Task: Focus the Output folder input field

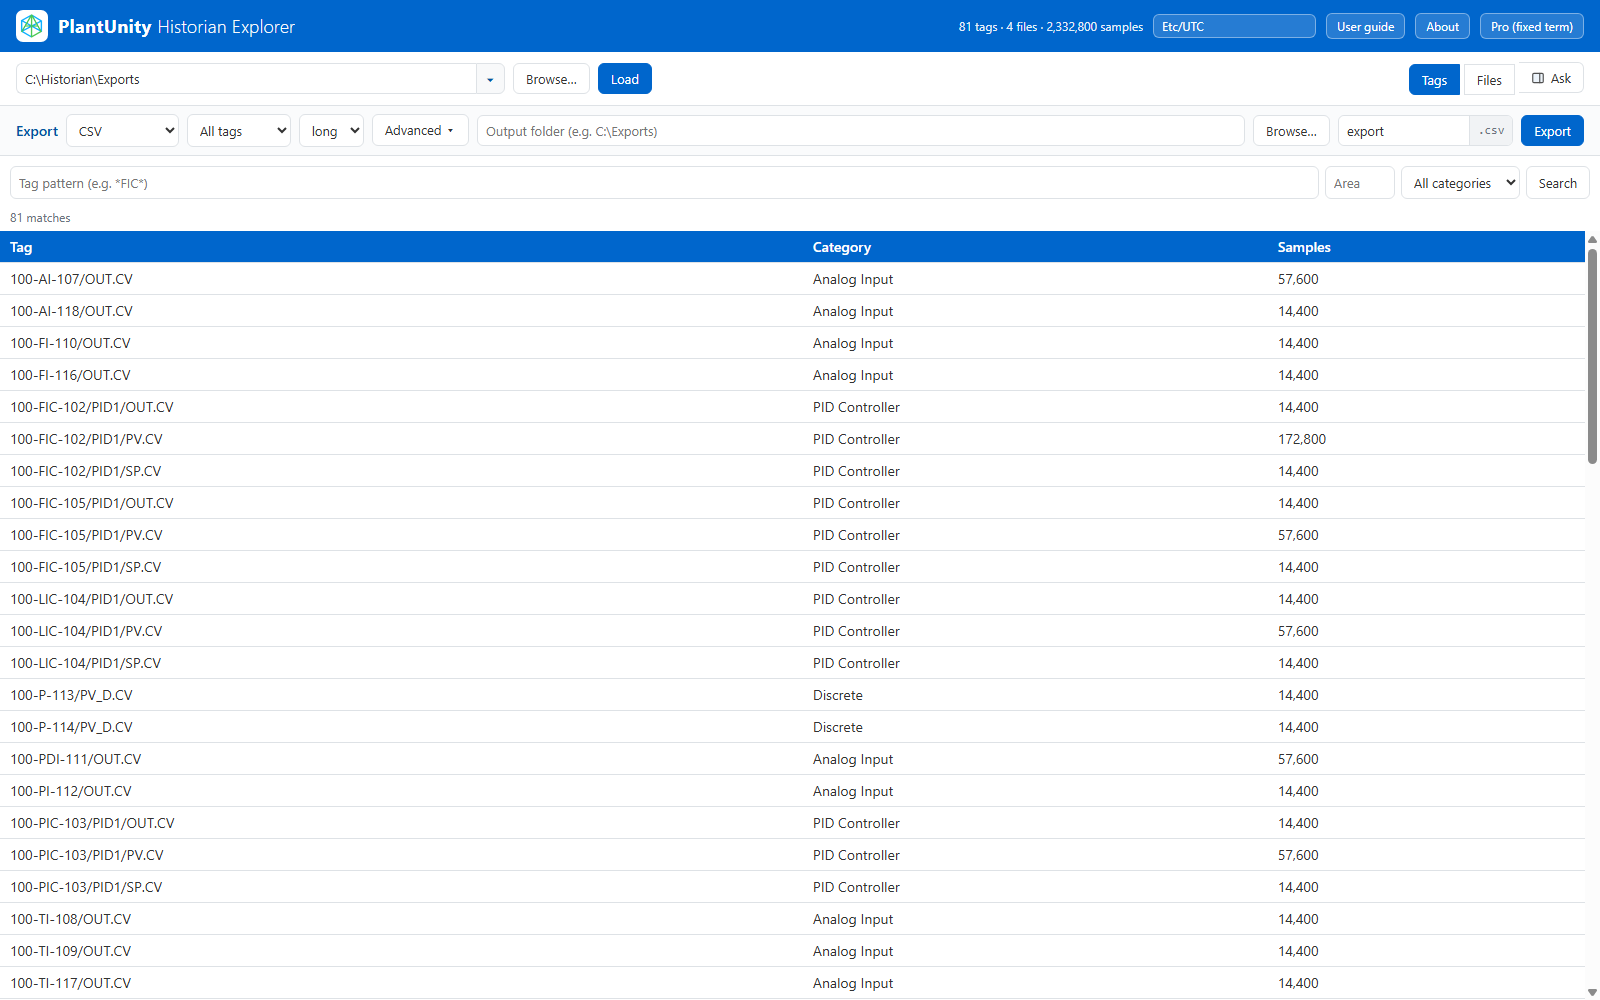Action: click(861, 131)
